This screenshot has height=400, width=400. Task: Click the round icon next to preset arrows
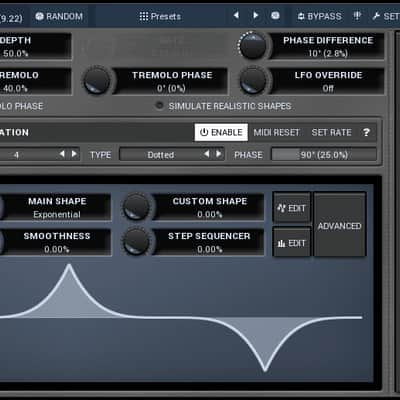(x=275, y=15)
